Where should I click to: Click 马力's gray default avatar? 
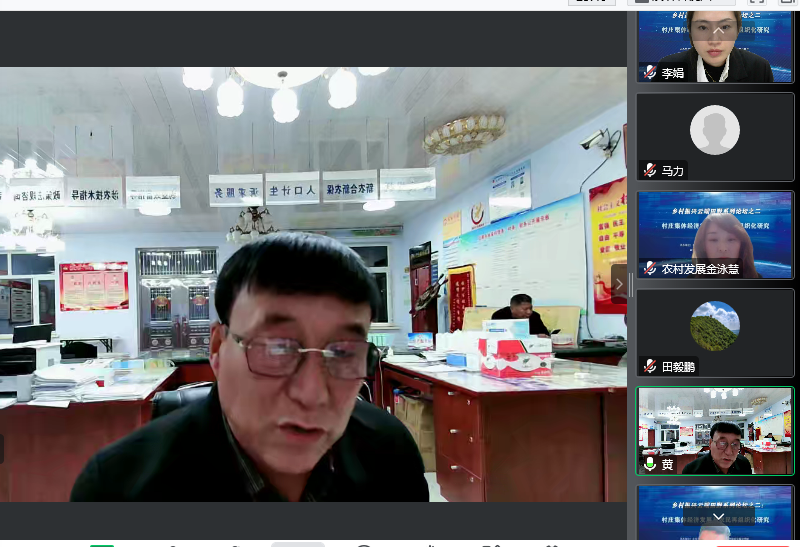(x=715, y=130)
